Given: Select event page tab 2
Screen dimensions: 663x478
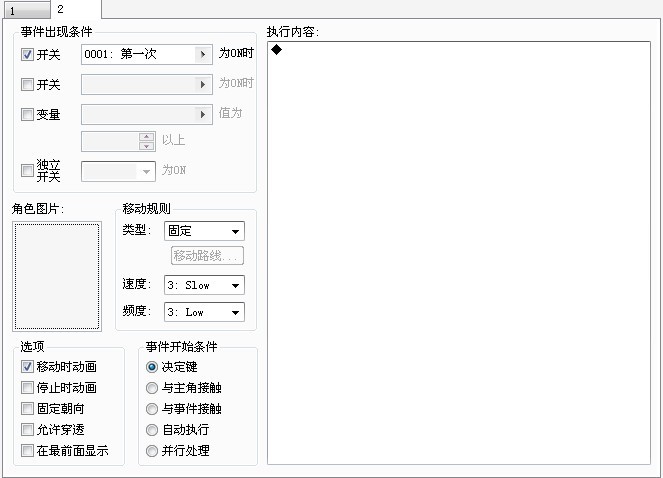Looking at the screenshot, I should pos(76,9).
